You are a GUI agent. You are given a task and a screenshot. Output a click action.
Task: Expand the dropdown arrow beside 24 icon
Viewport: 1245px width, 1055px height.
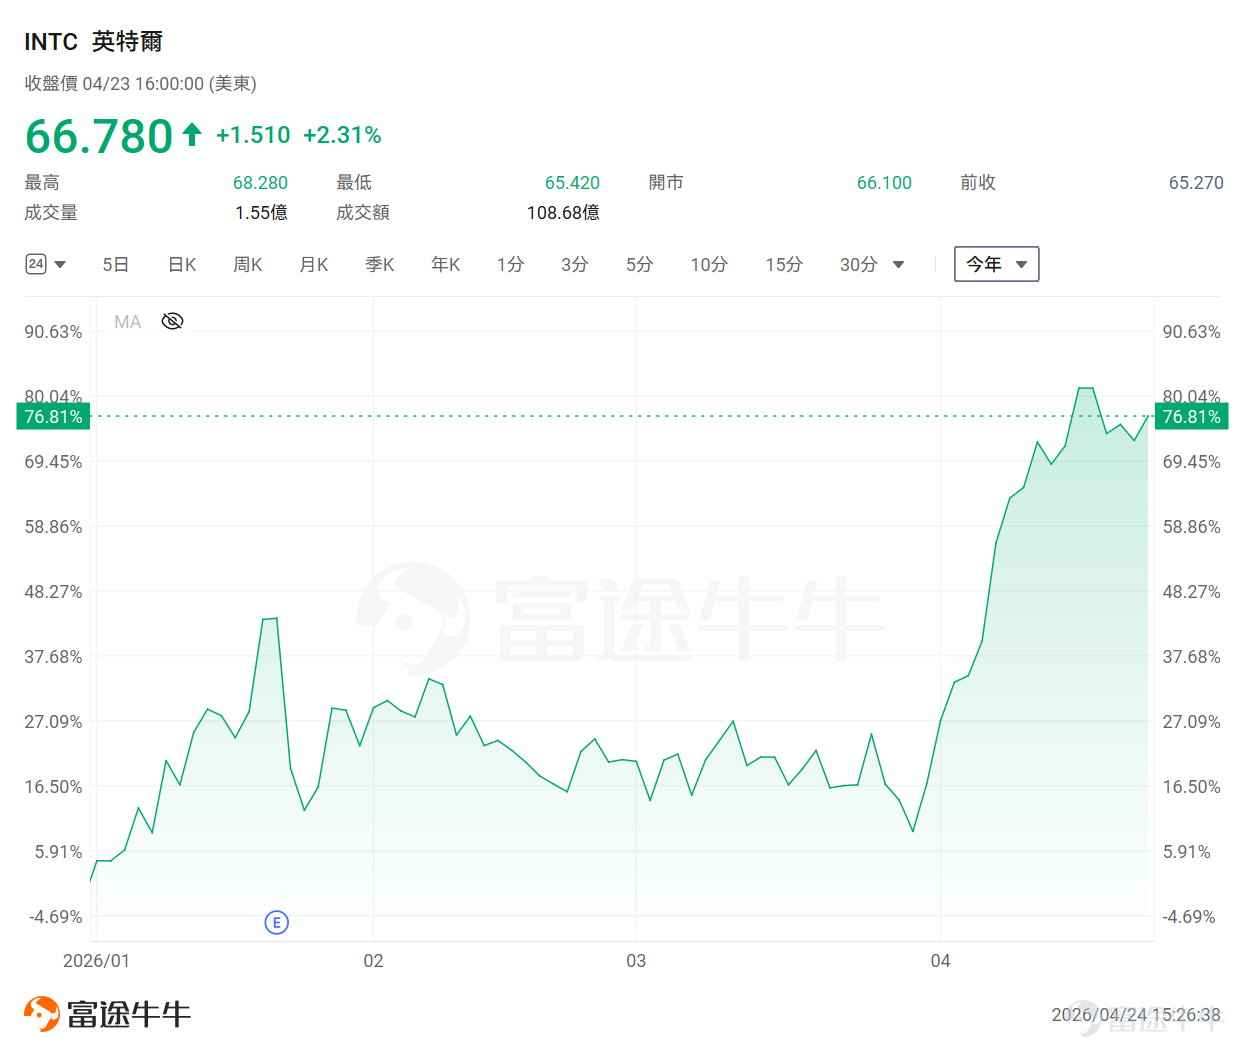pos(60,265)
